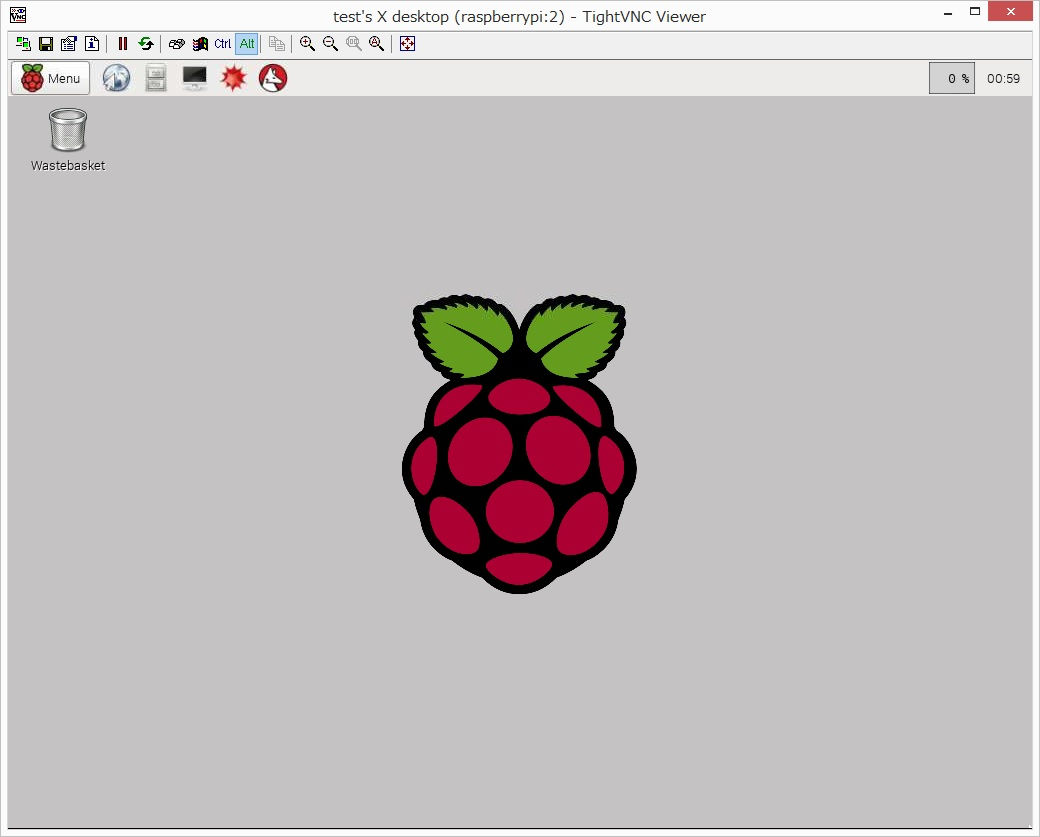Open the Raspberry Pi Menu button
Viewport: 1040px width, 837px height.
pyautogui.click(x=51, y=78)
